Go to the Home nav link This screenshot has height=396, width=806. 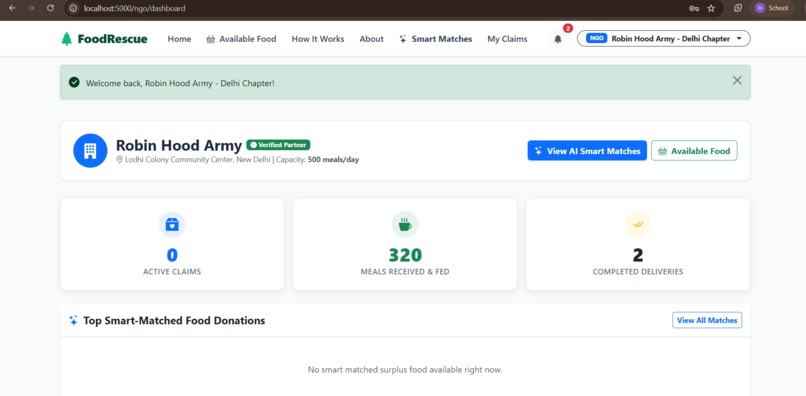[179, 39]
